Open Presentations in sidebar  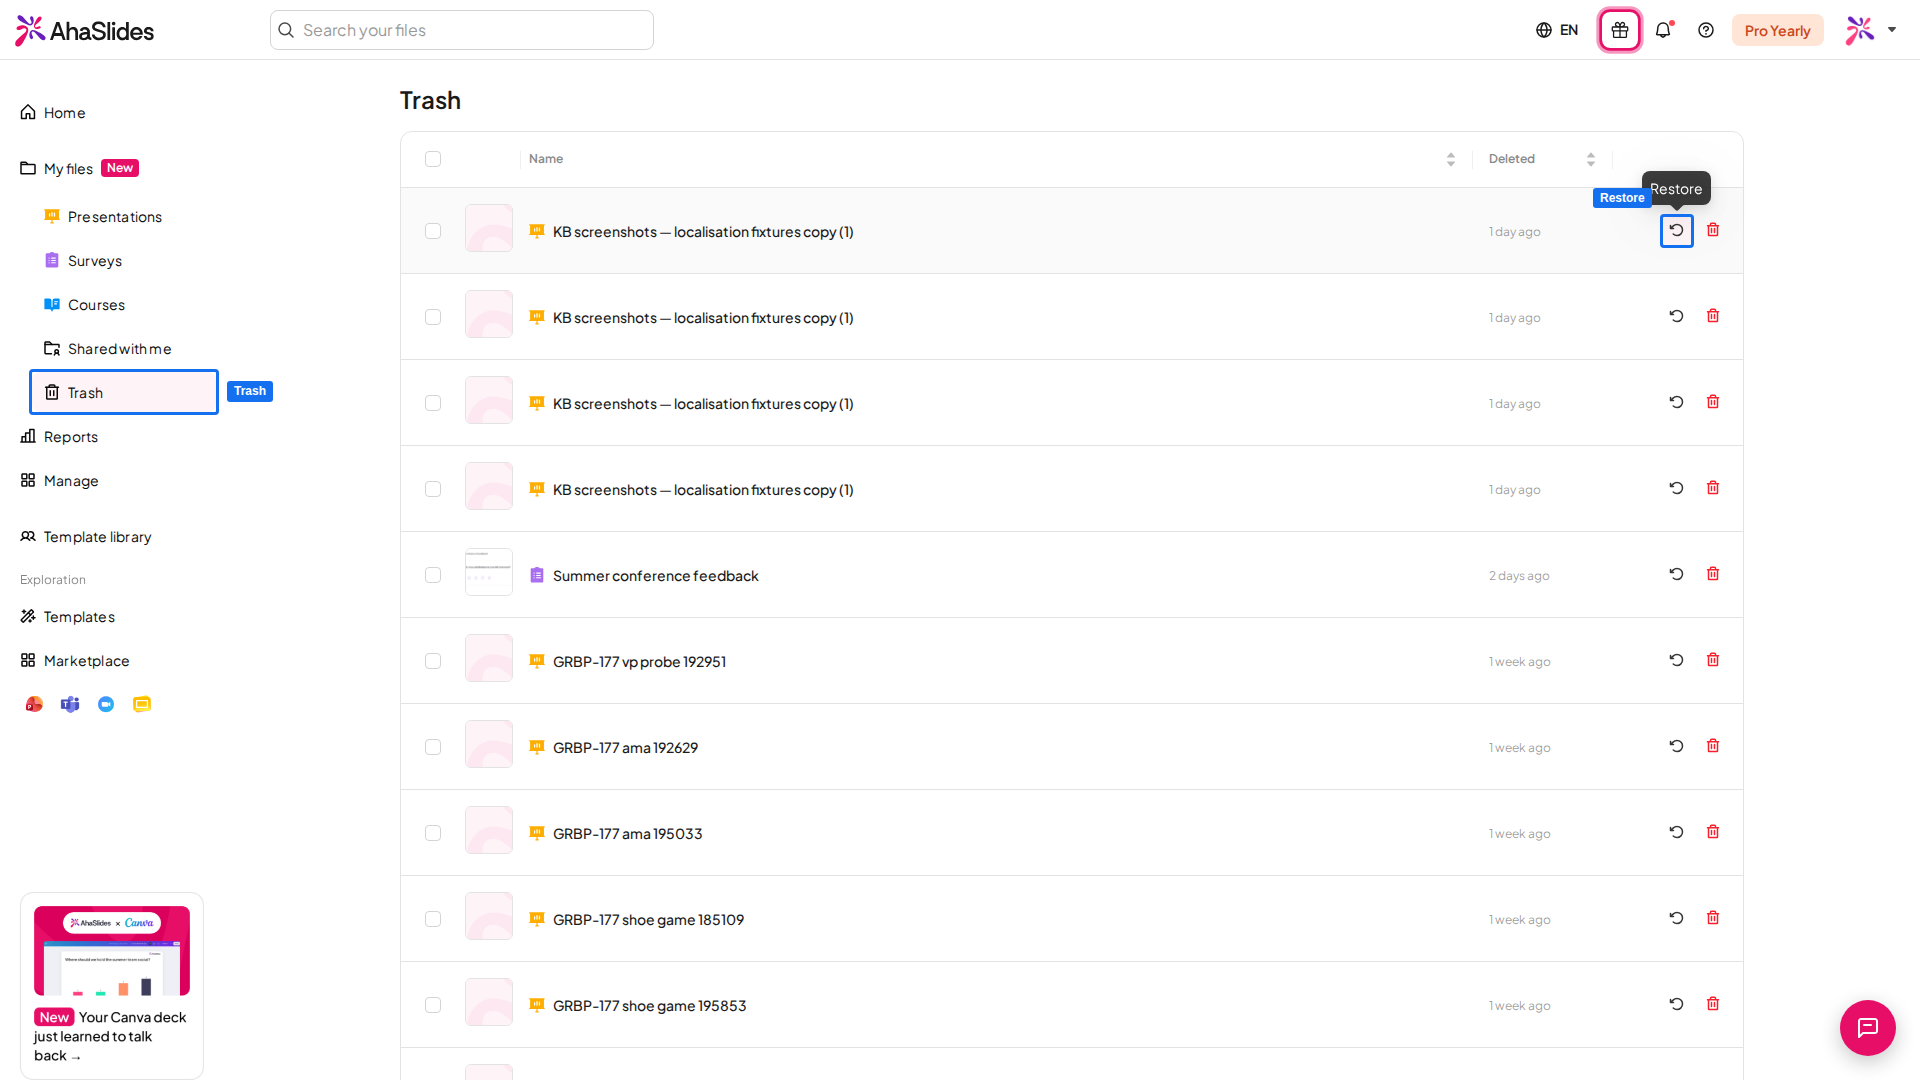pyautogui.click(x=103, y=217)
